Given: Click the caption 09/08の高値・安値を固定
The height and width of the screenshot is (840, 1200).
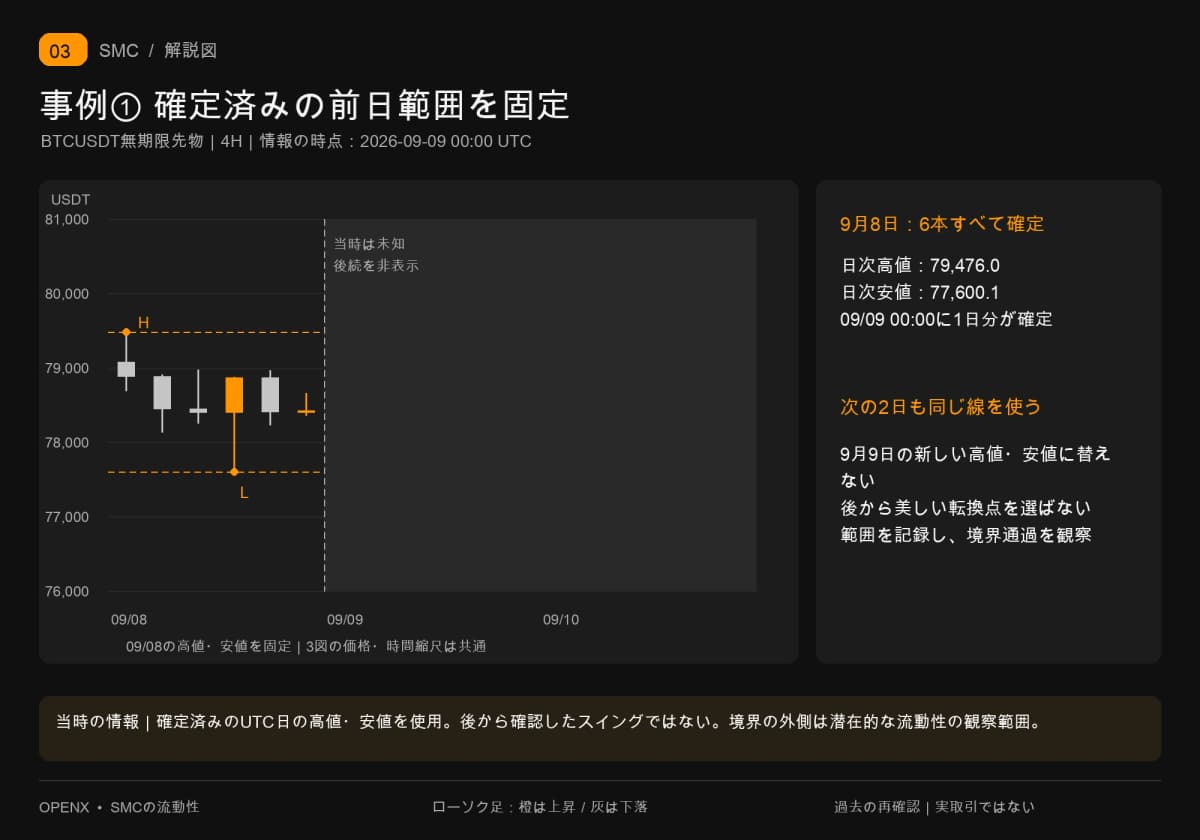Looking at the screenshot, I should point(208,646).
